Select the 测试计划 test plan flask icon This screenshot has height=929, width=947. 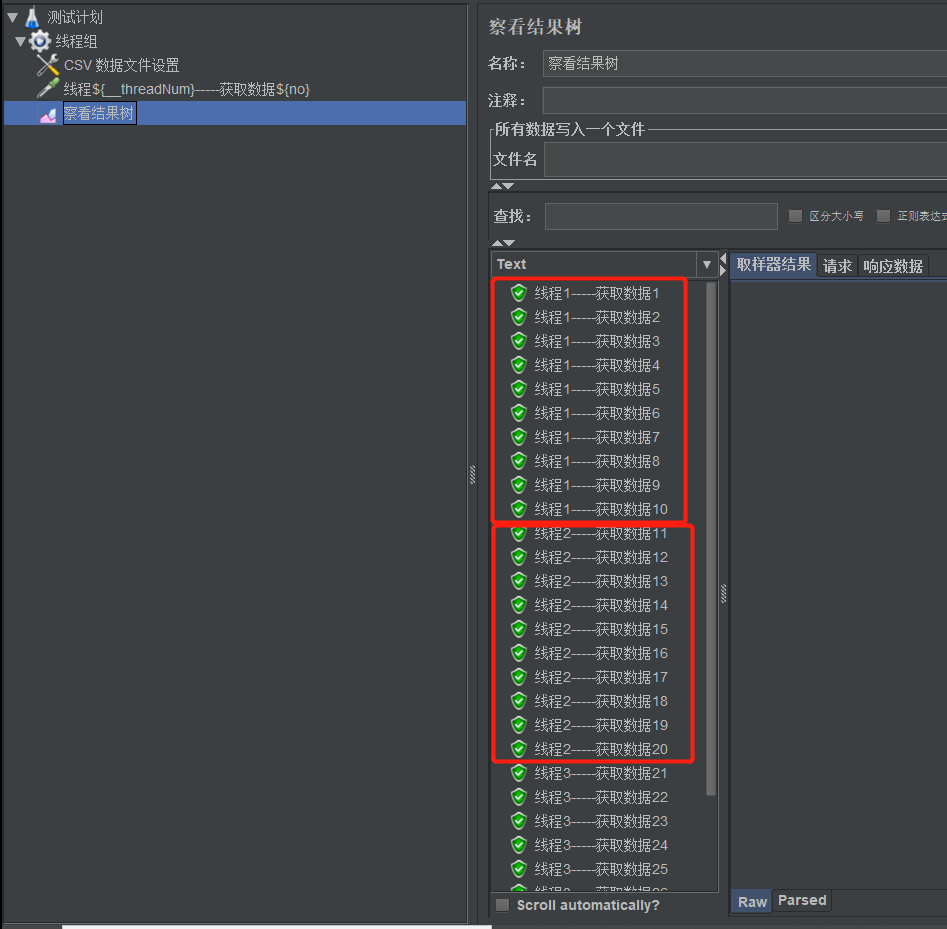[x=29, y=16]
